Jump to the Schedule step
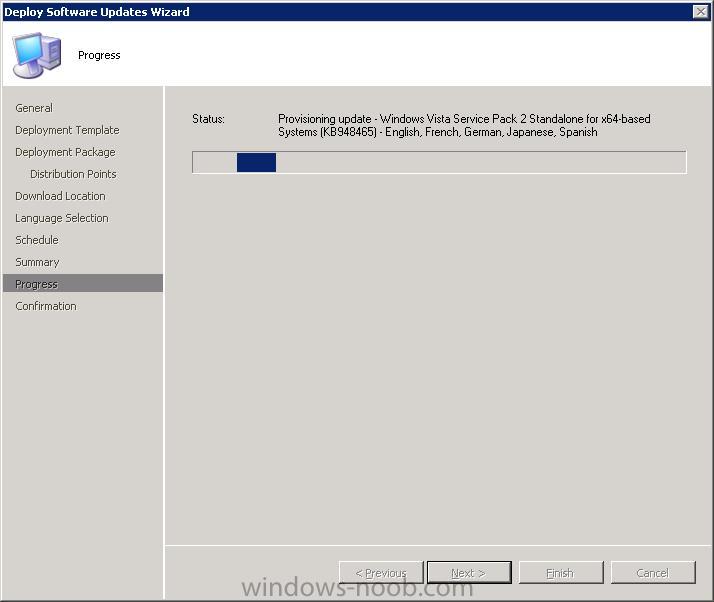Image resolution: width=714 pixels, height=602 pixels. pos(36,240)
